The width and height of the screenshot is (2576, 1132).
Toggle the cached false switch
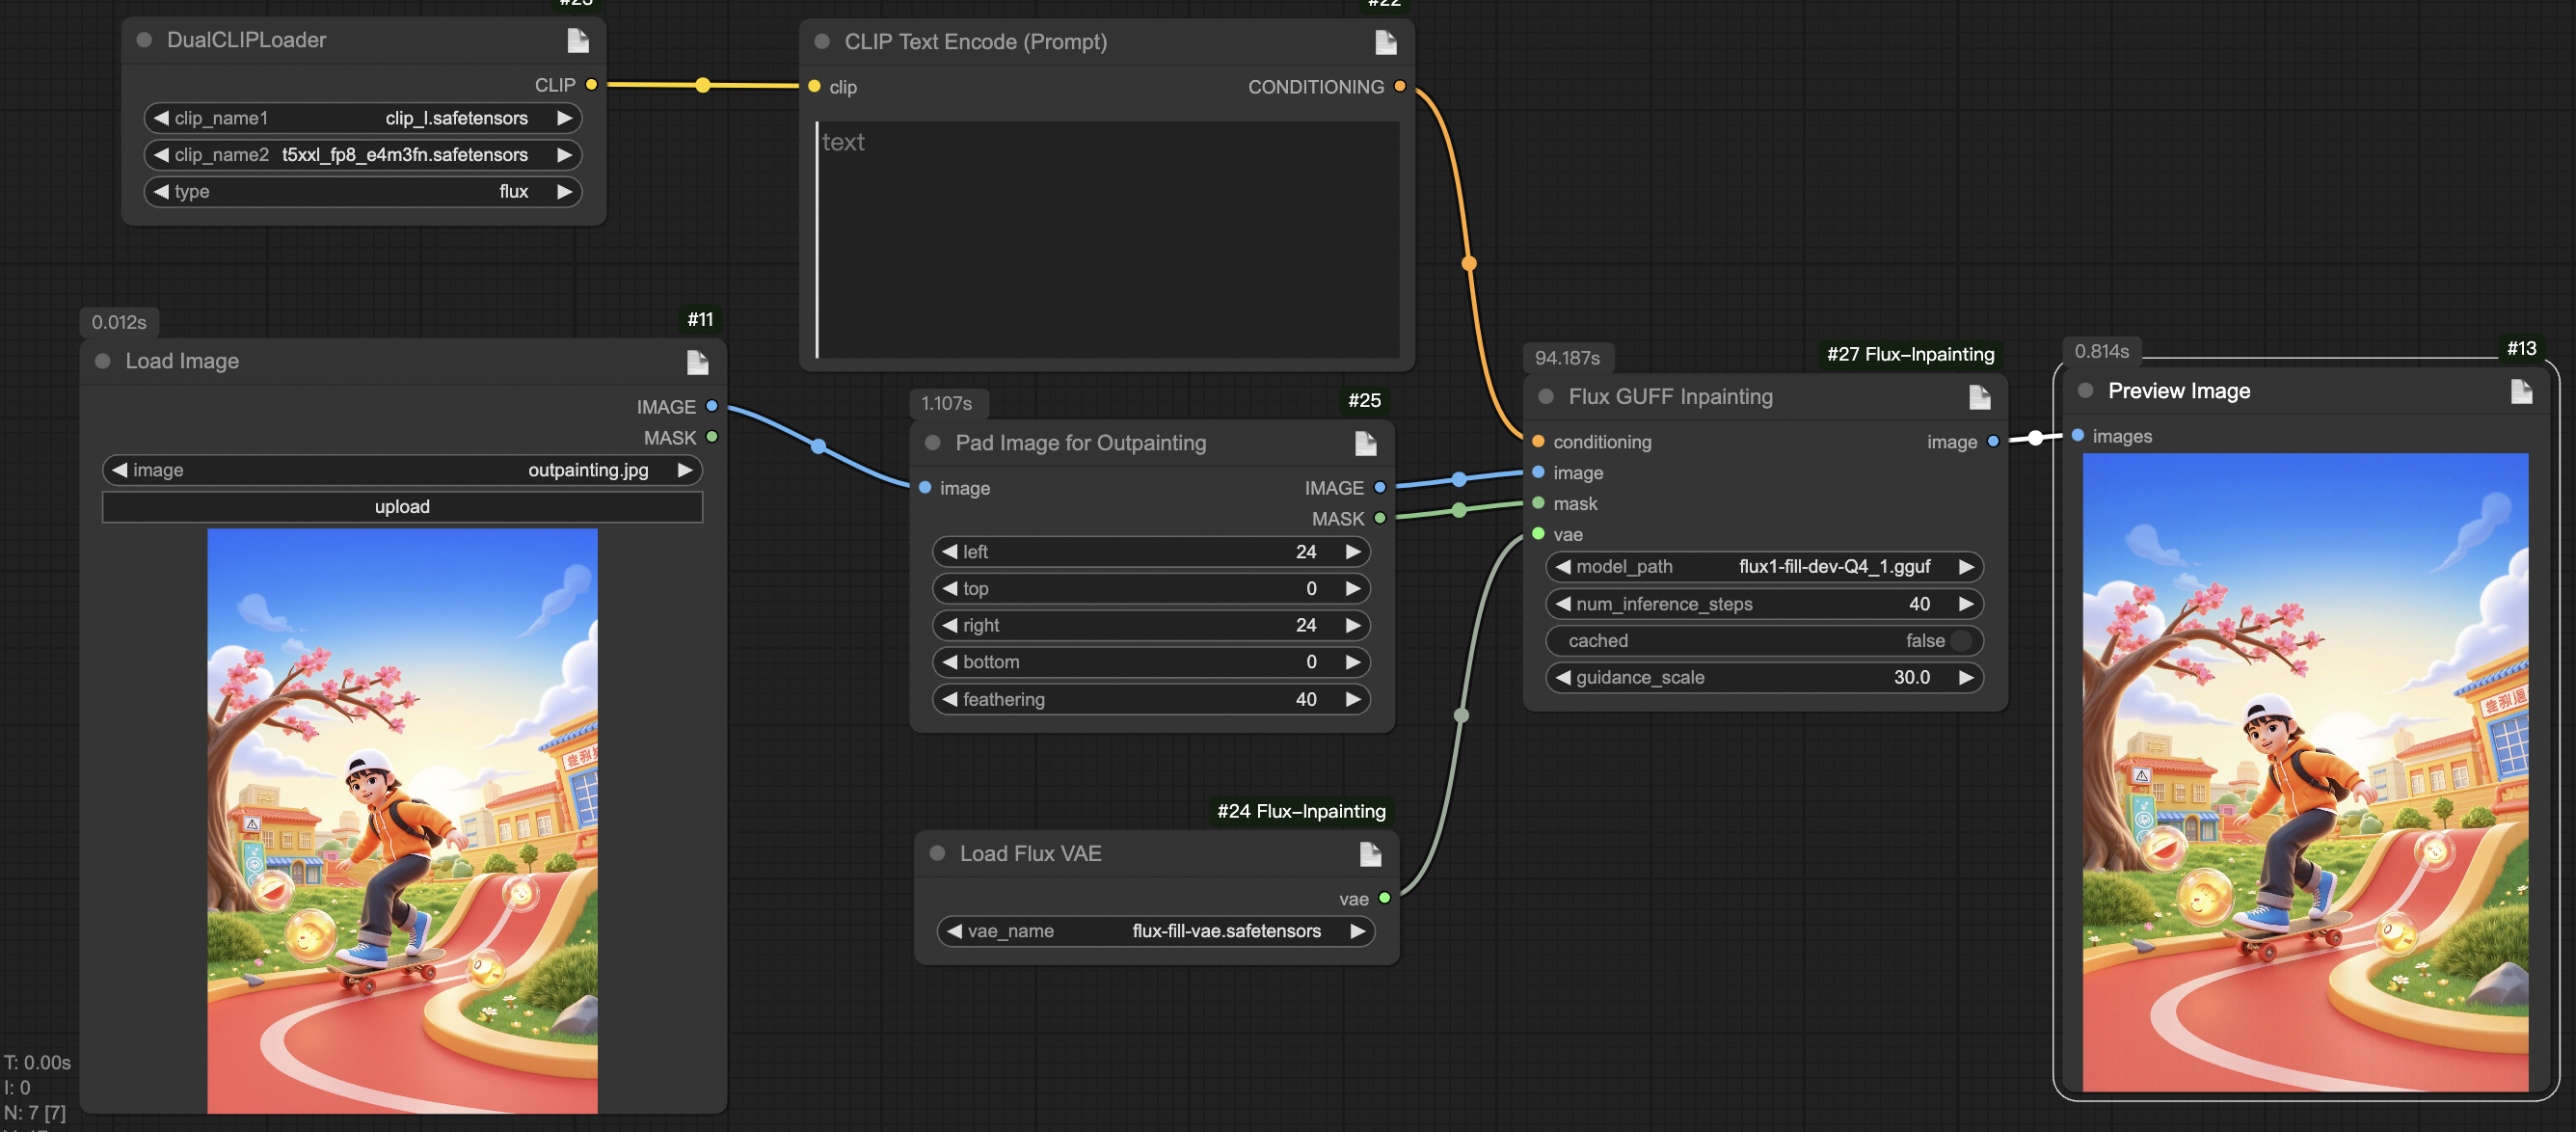click(1960, 641)
